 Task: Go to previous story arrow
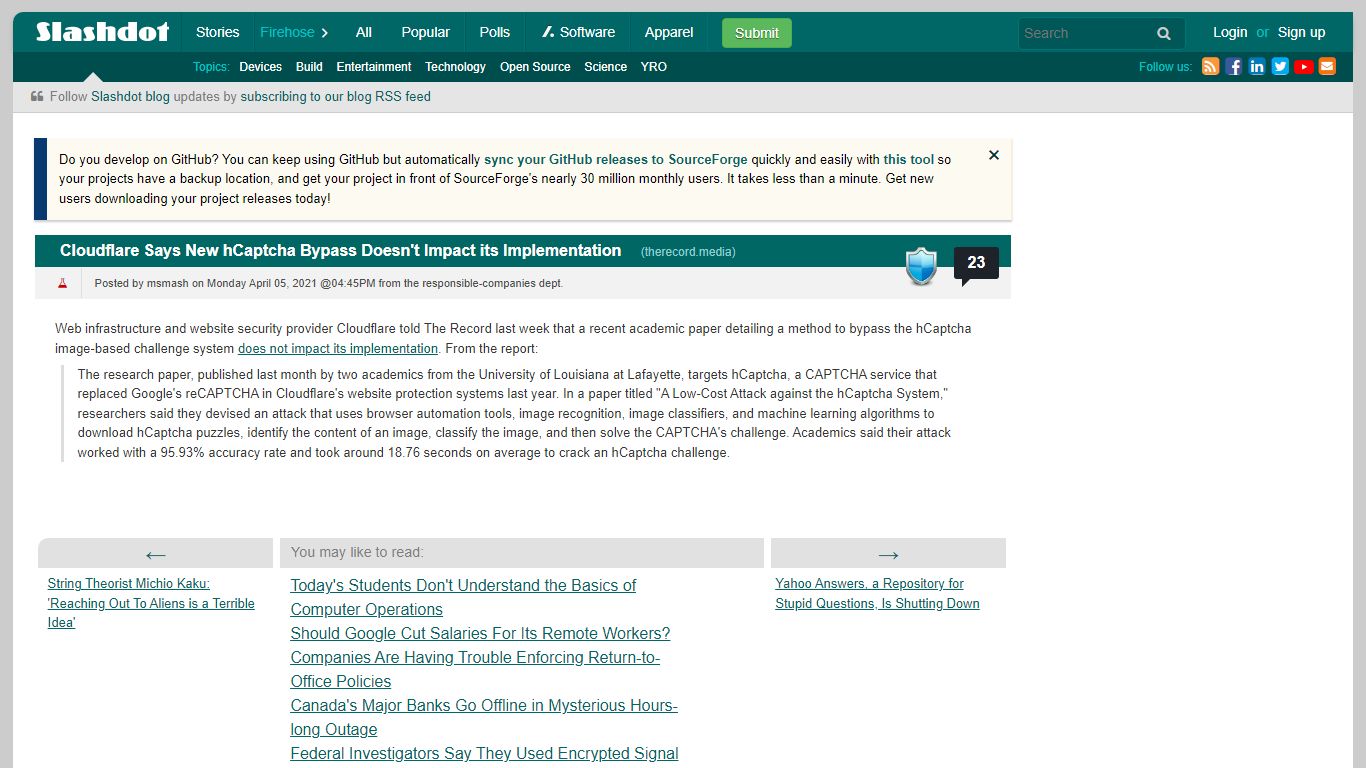coord(155,554)
